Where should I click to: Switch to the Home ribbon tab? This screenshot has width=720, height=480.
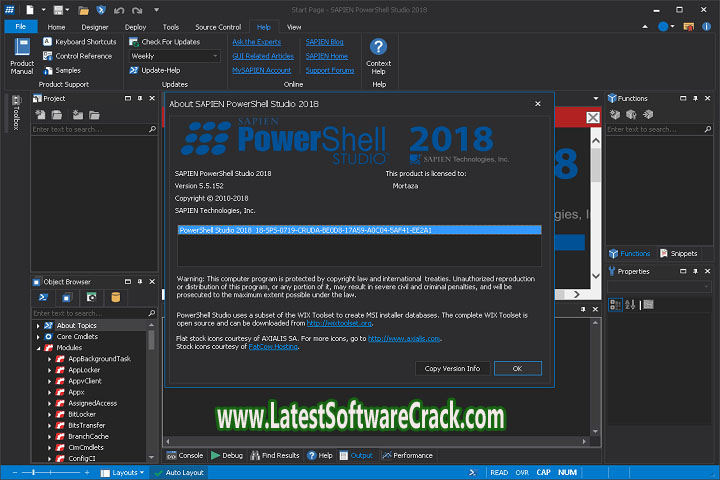pos(56,27)
